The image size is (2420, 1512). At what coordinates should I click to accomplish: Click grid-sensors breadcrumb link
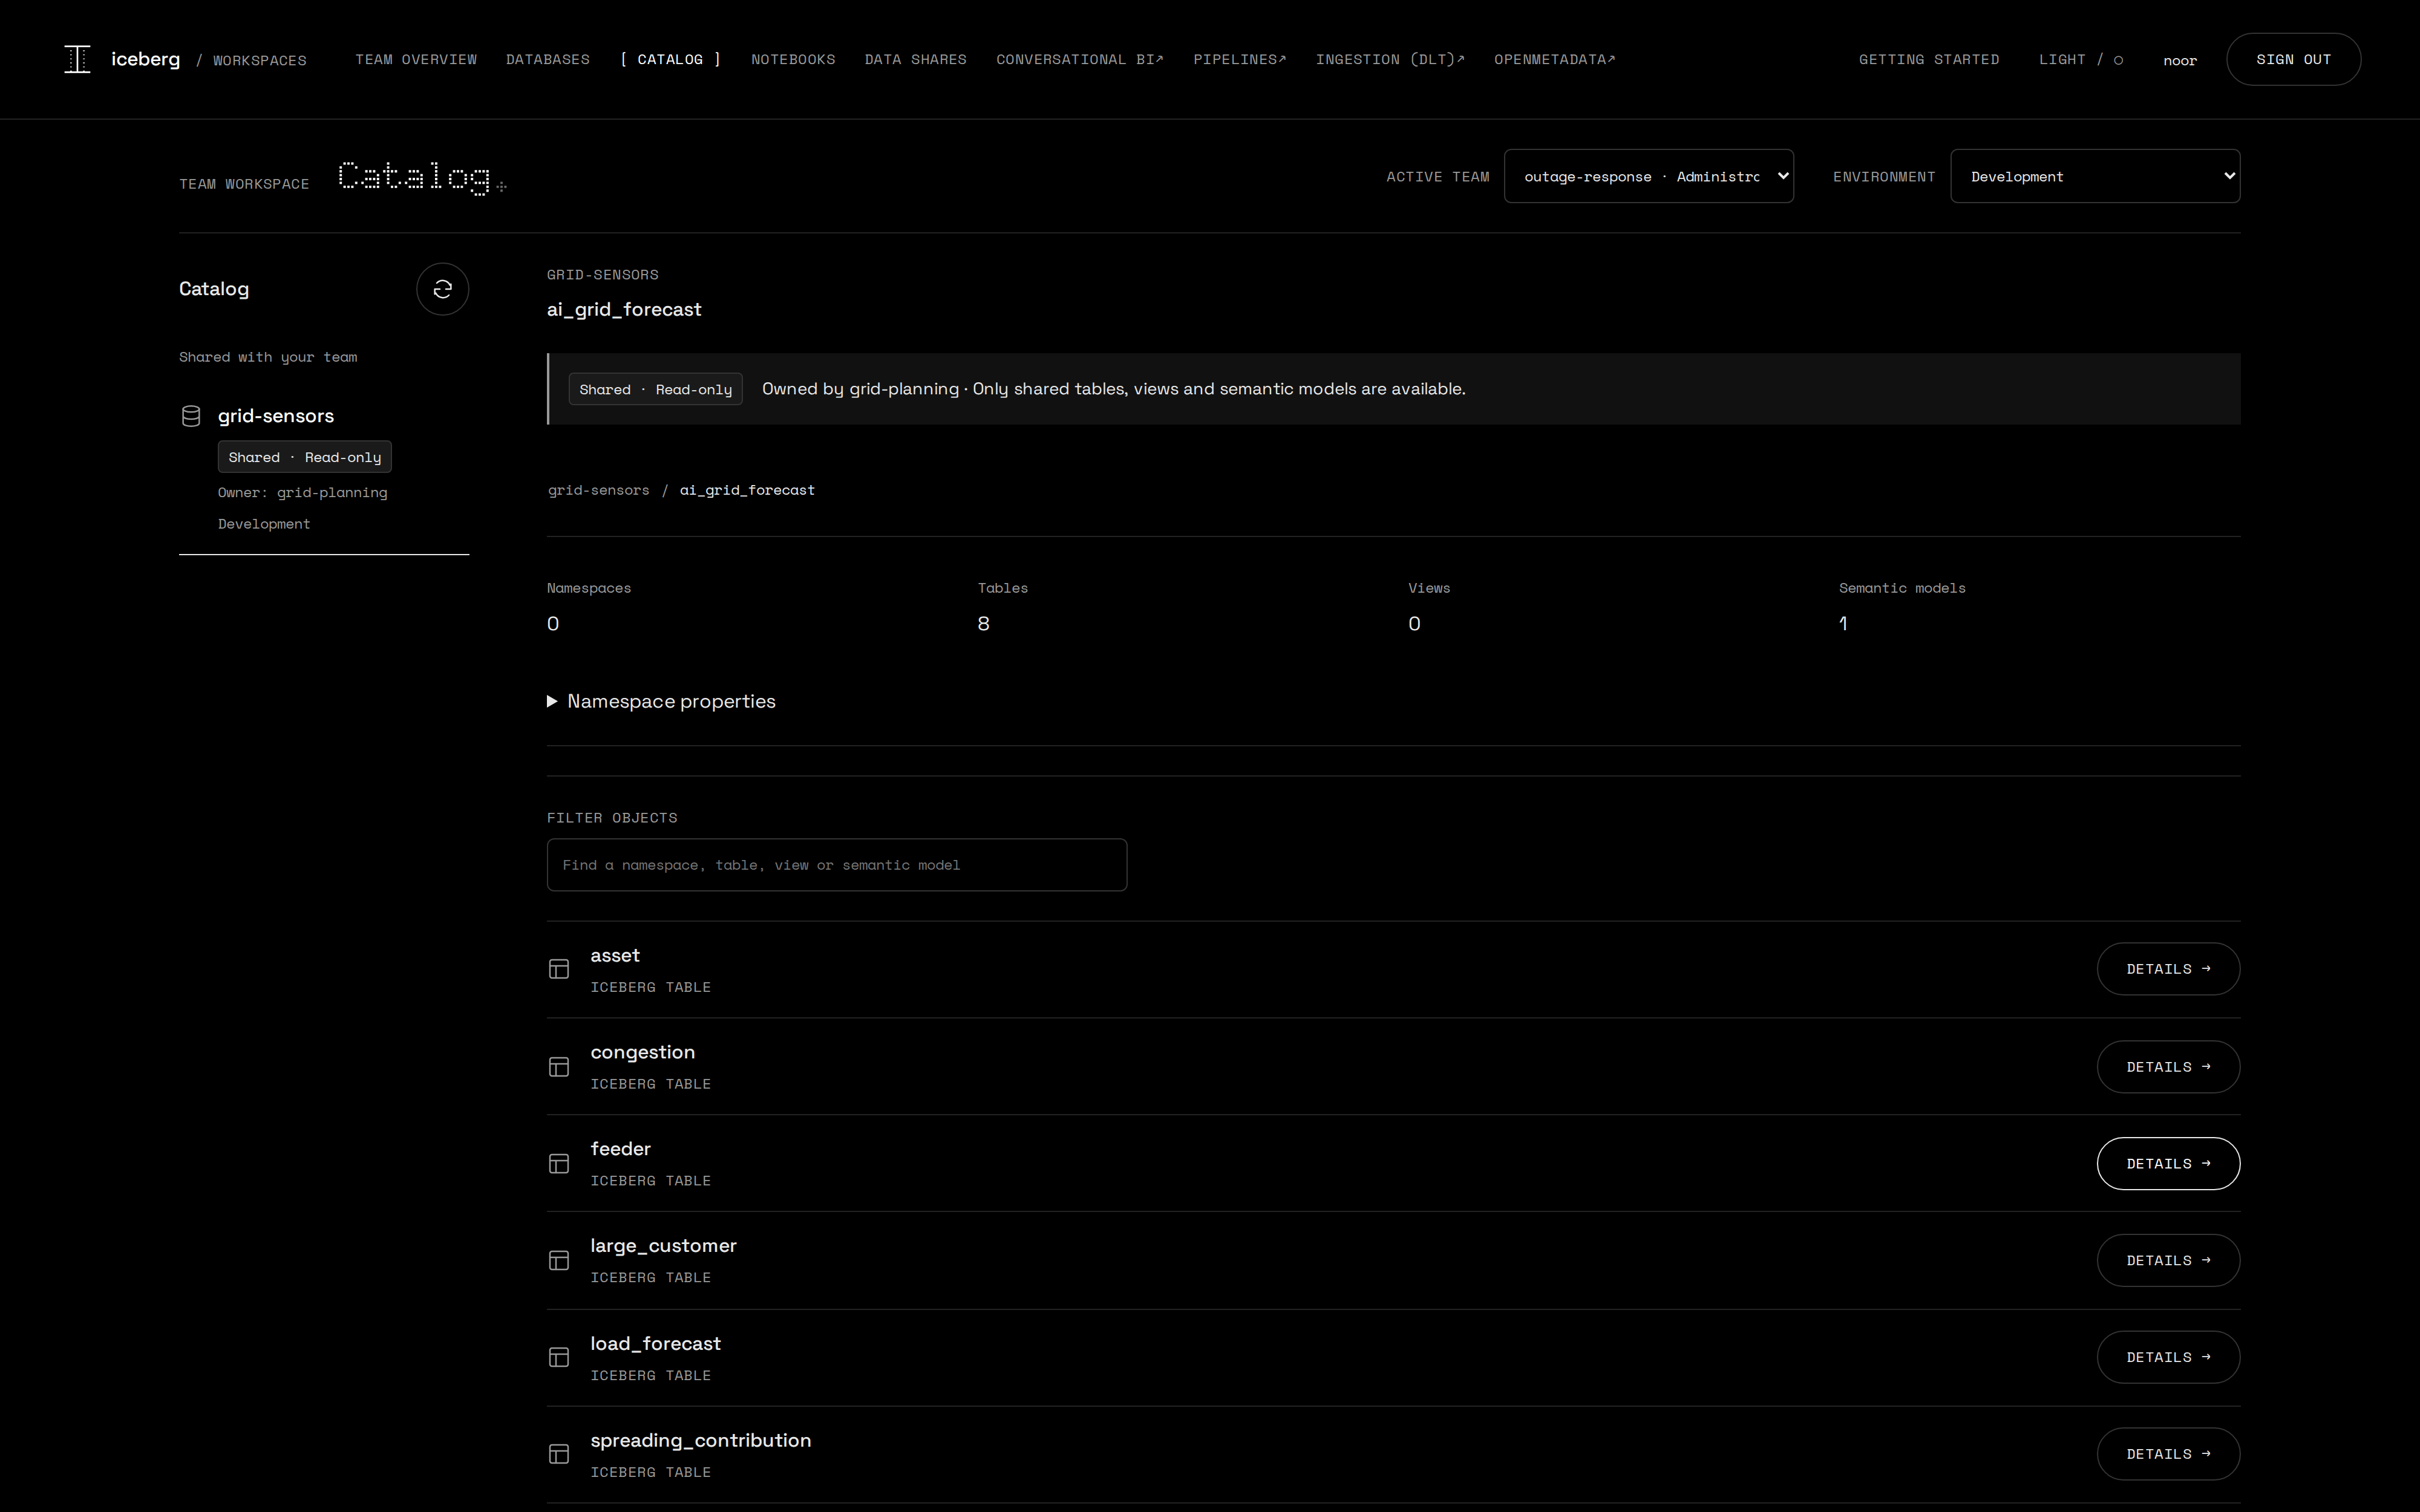[598, 490]
